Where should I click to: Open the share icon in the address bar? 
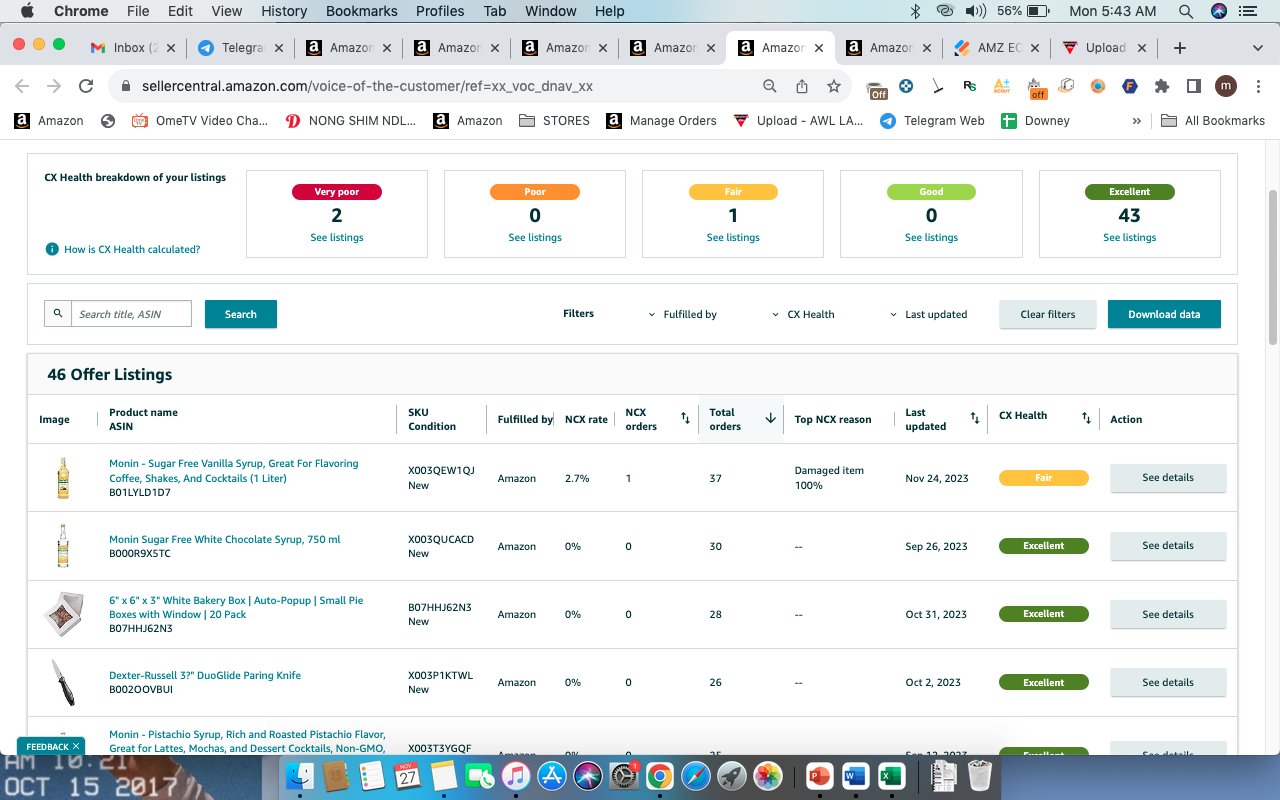pos(802,86)
